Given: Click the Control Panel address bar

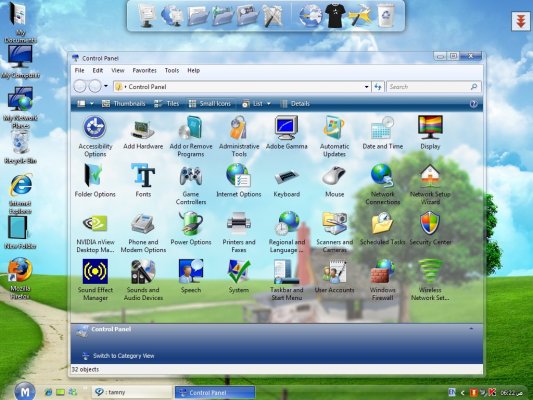Looking at the screenshot, I should coord(242,87).
